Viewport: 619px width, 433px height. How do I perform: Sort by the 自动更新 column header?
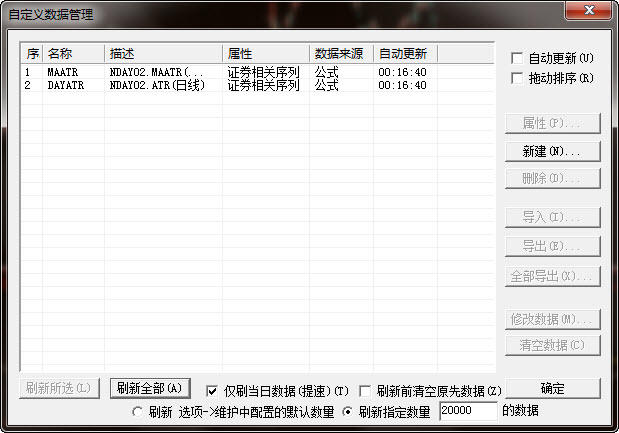click(405, 54)
